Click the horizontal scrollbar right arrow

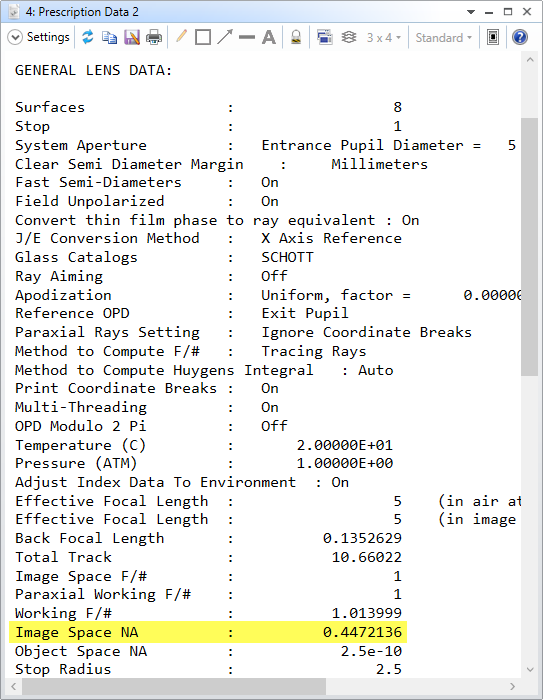coord(513,686)
